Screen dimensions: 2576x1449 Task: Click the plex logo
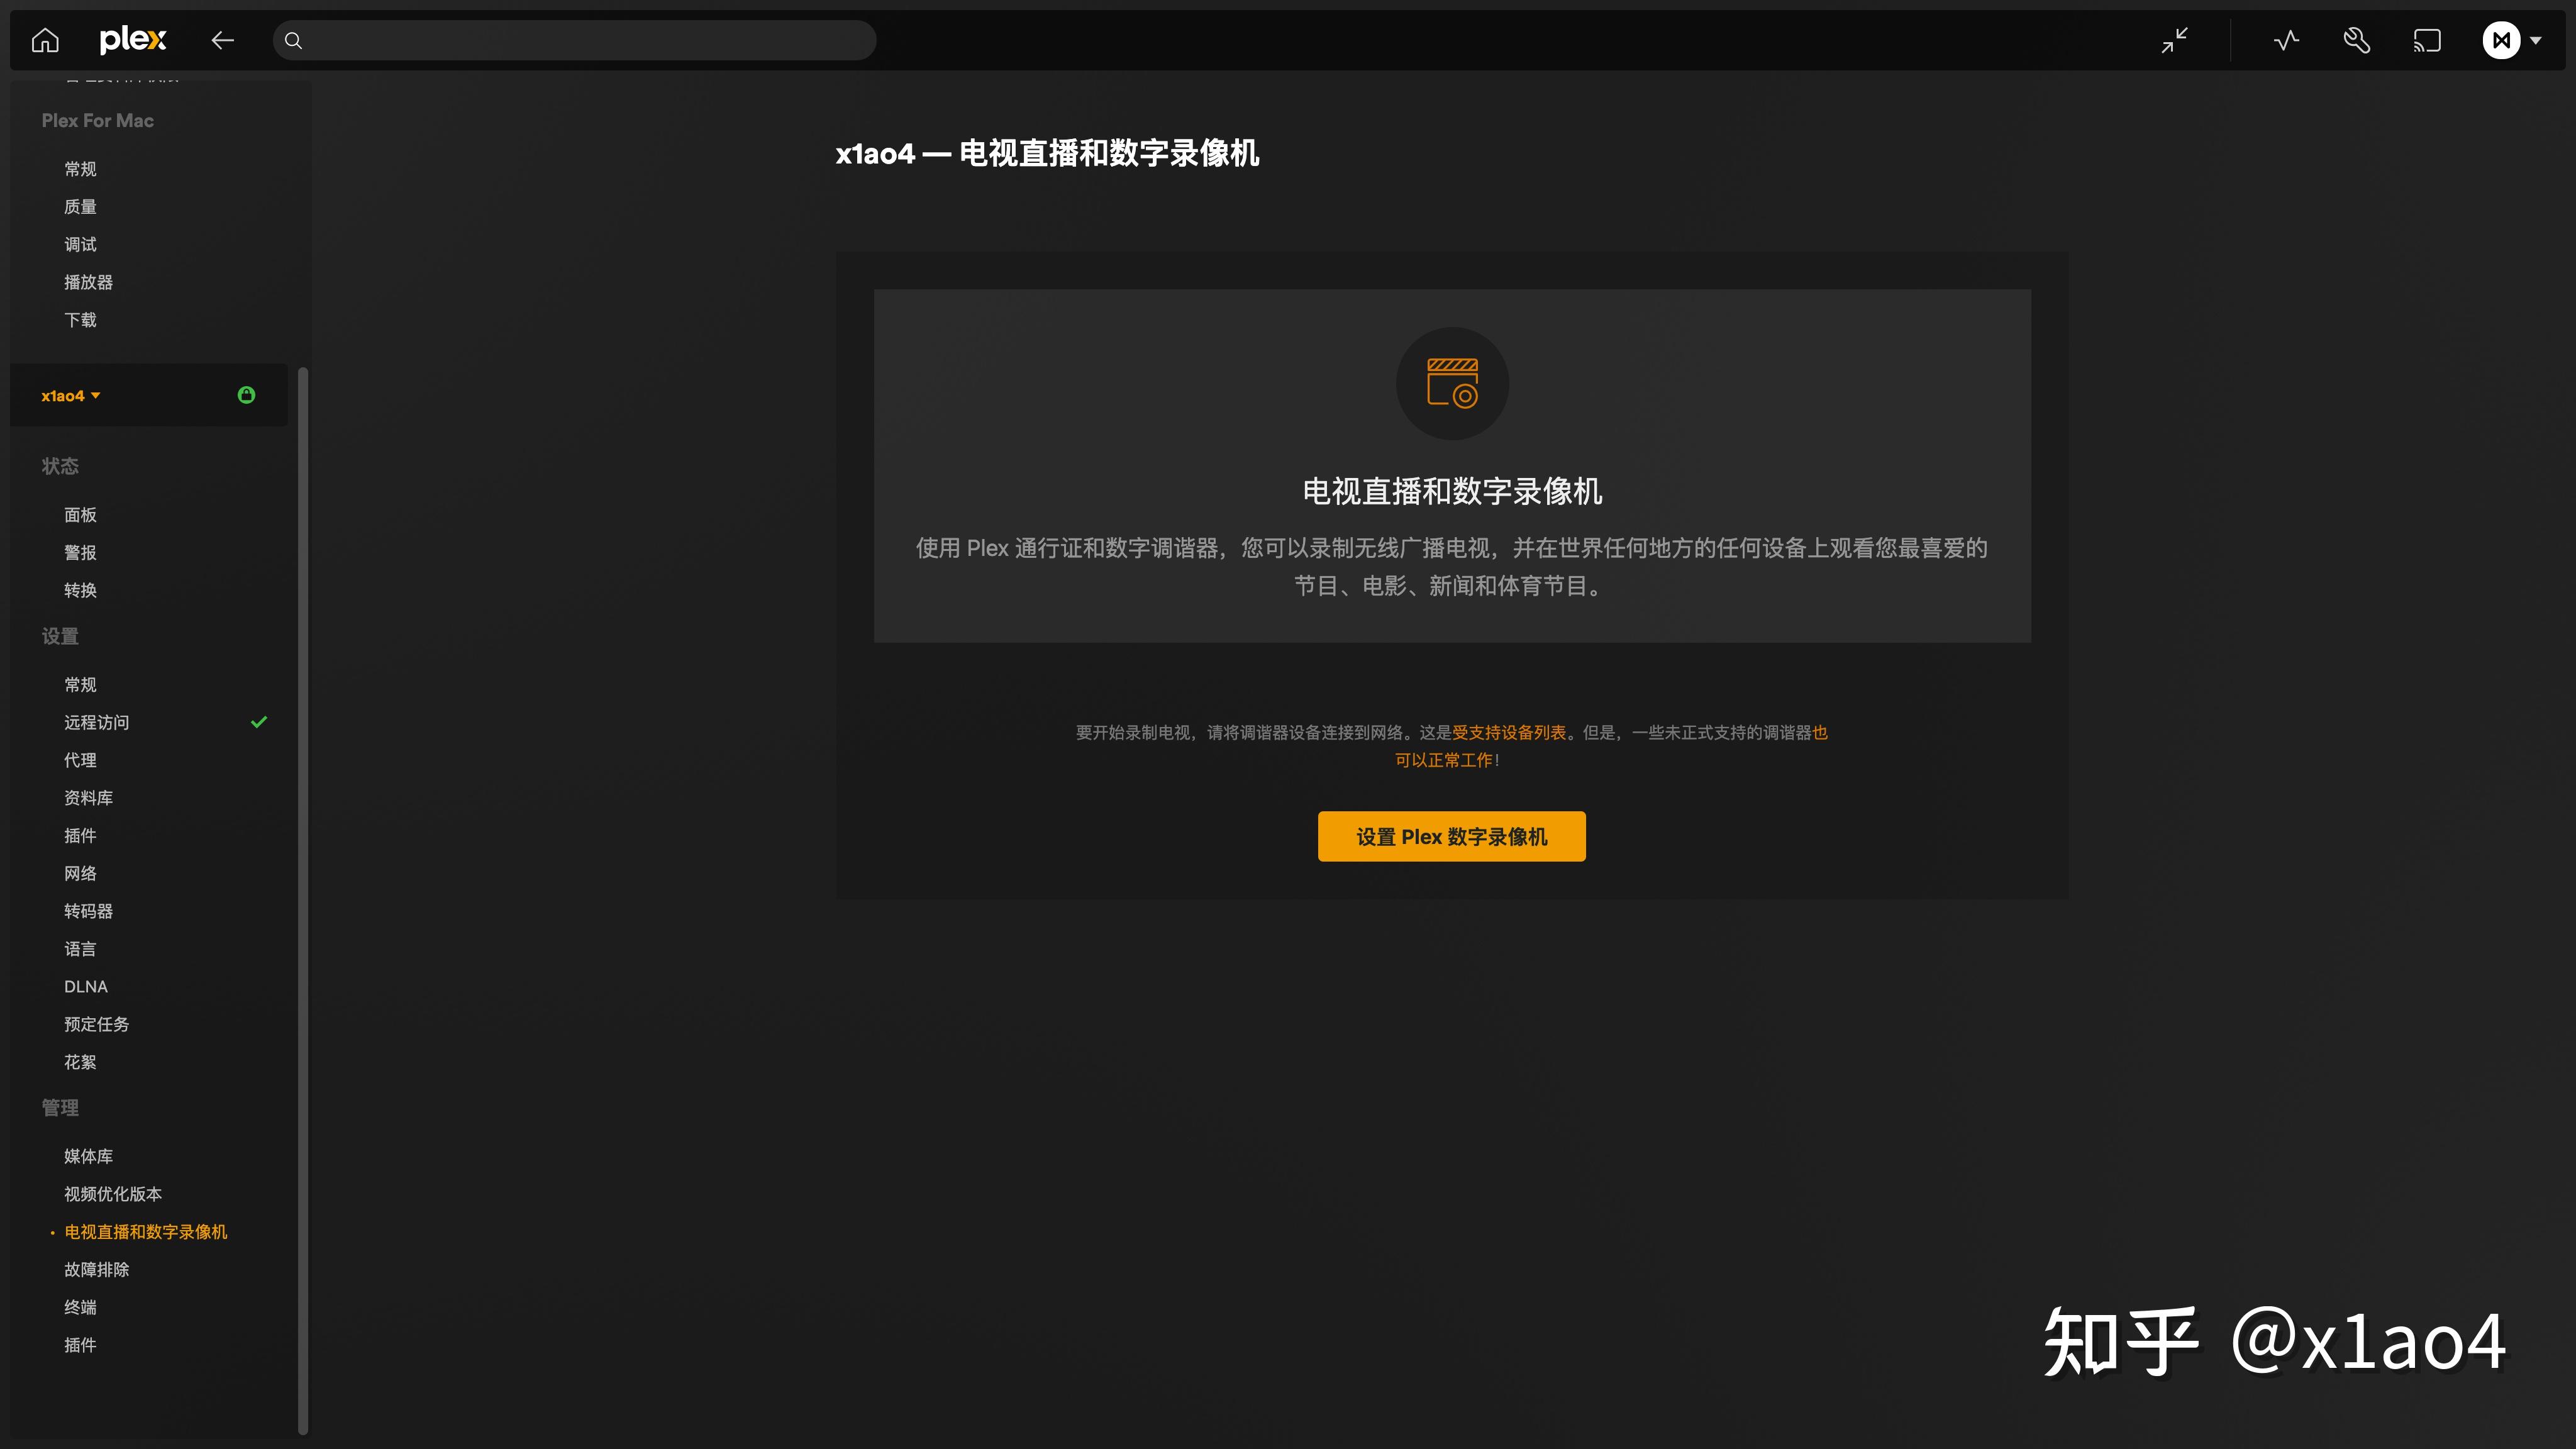134,40
